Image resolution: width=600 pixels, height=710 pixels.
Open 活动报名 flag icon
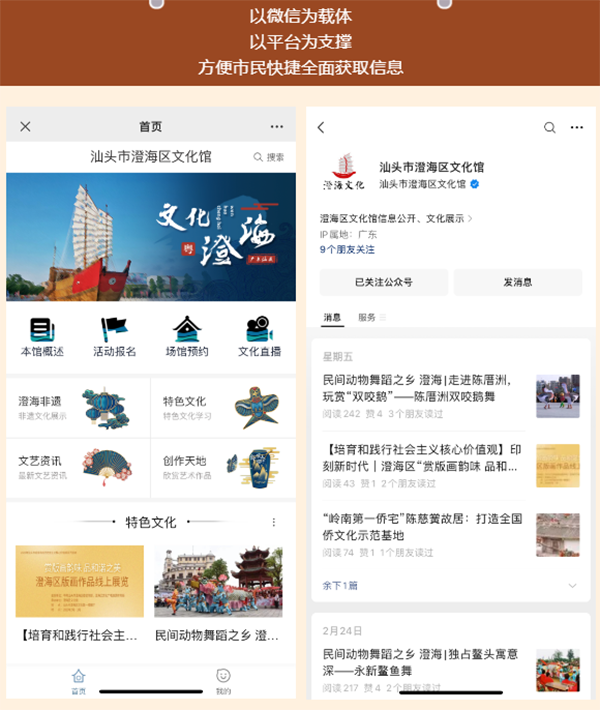coord(114,337)
